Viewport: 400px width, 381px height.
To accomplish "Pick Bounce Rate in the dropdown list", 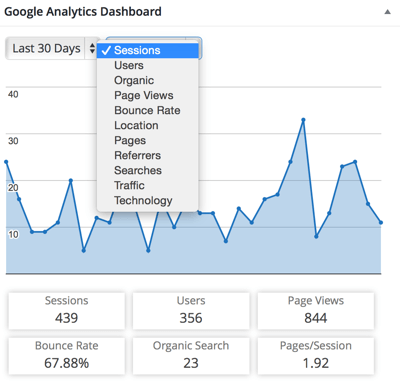I will (148, 110).
